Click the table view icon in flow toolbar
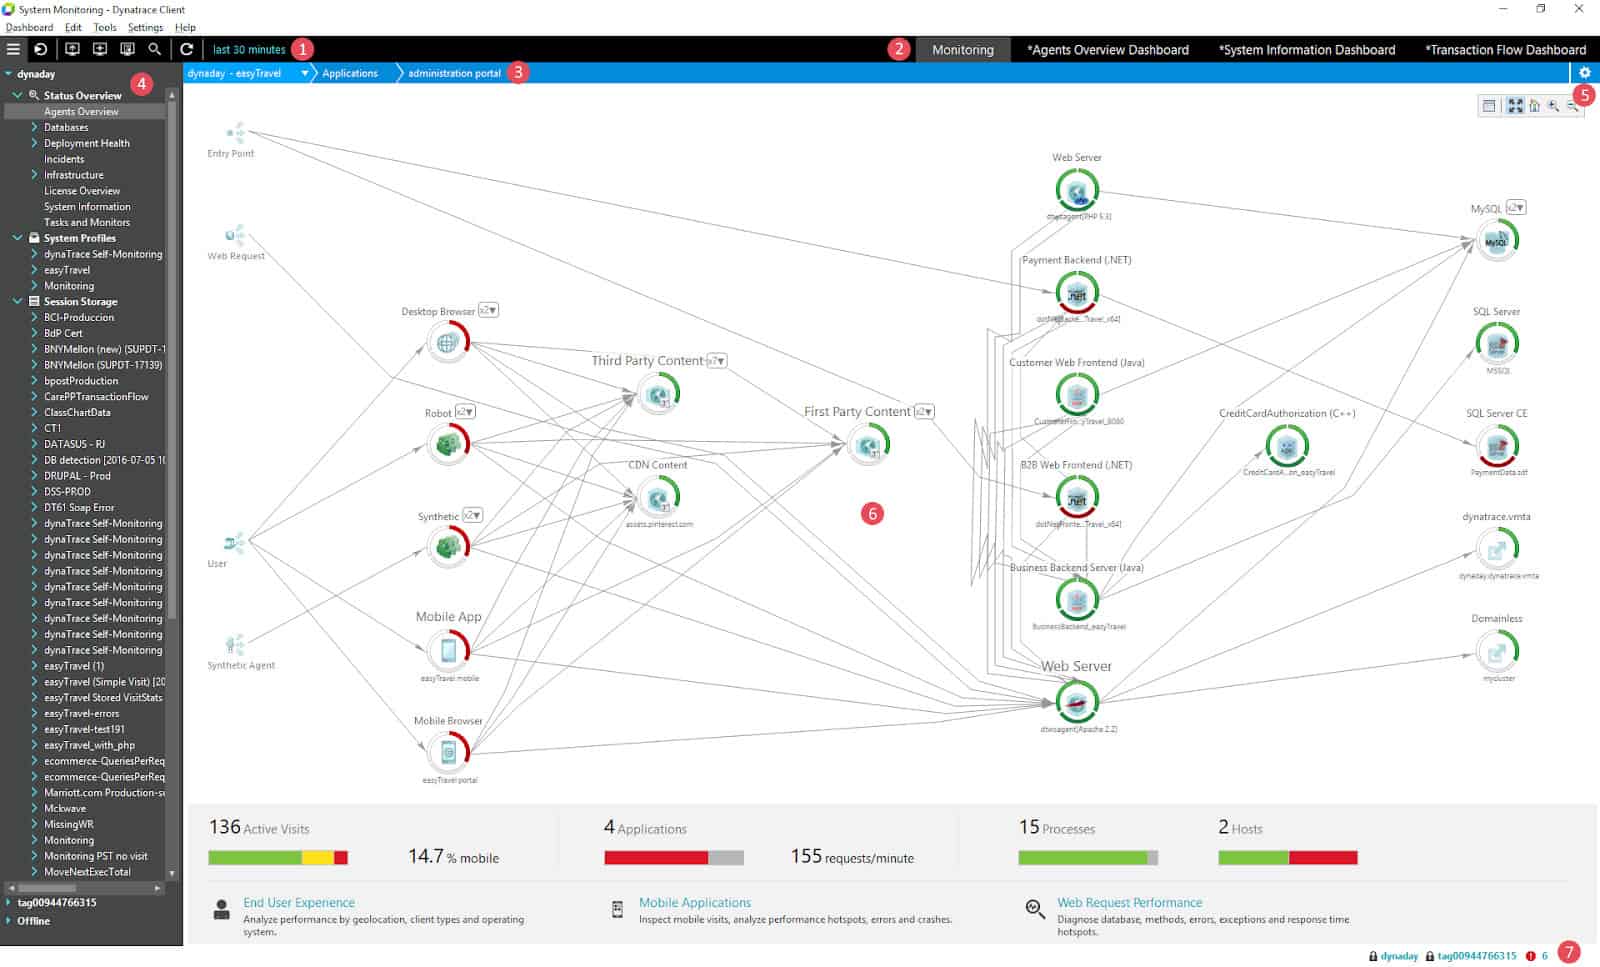This screenshot has height=967, width=1600. 1489,106
